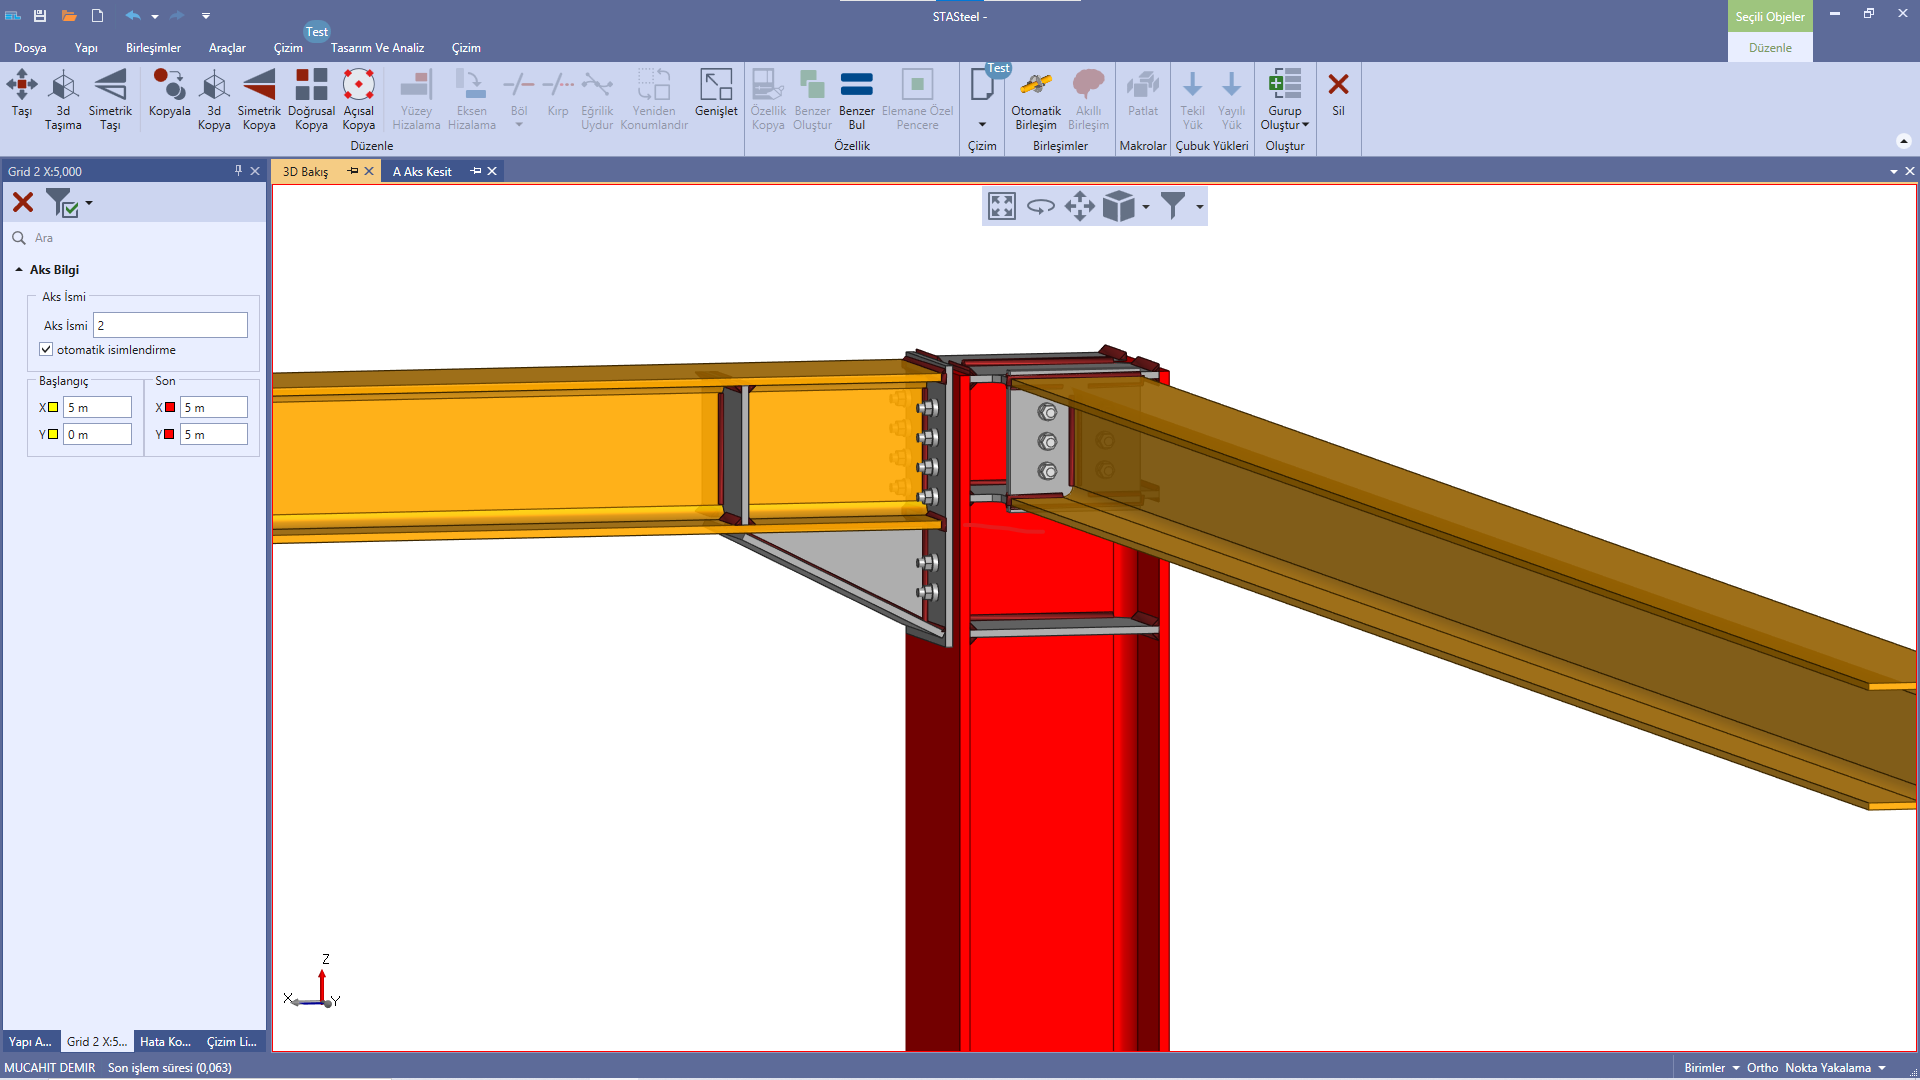The width and height of the screenshot is (1920, 1080).
Task: Click the orbit rotate view icon
Action: (1041, 207)
